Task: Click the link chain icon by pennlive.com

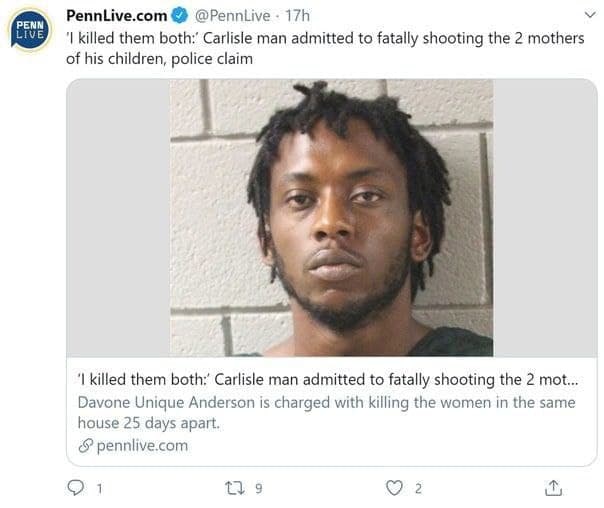Action: click(86, 446)
